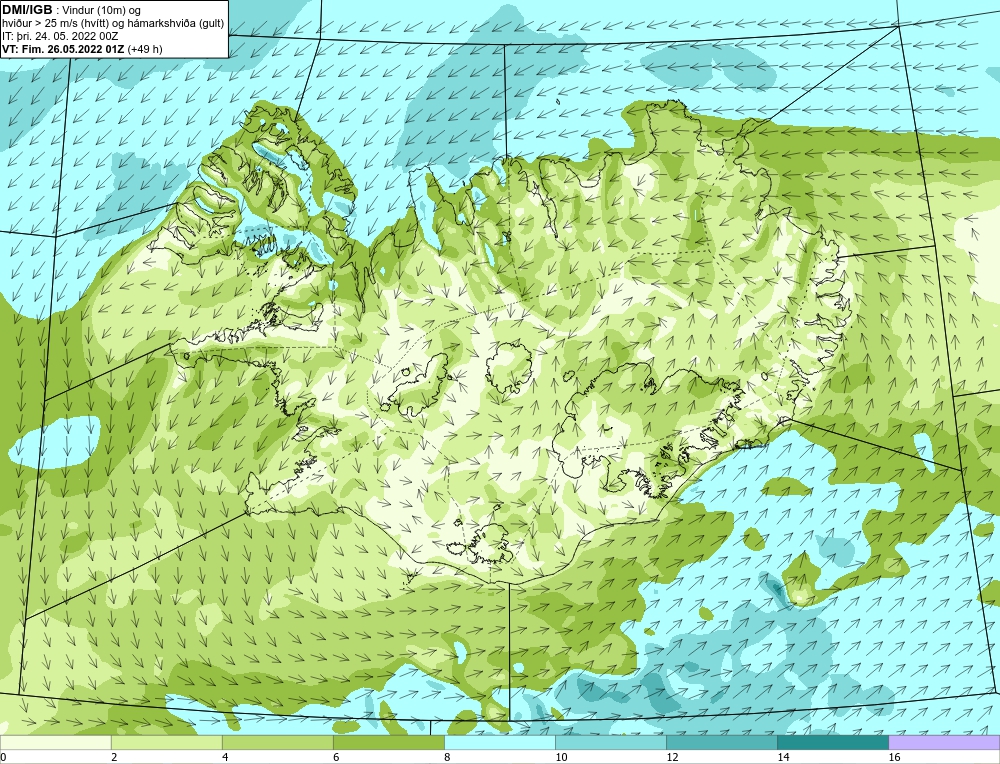This screenshot has width=1000, height=764.
Task: Click the 0–2 m/s pale legend swatch
Action: point(55,743)
